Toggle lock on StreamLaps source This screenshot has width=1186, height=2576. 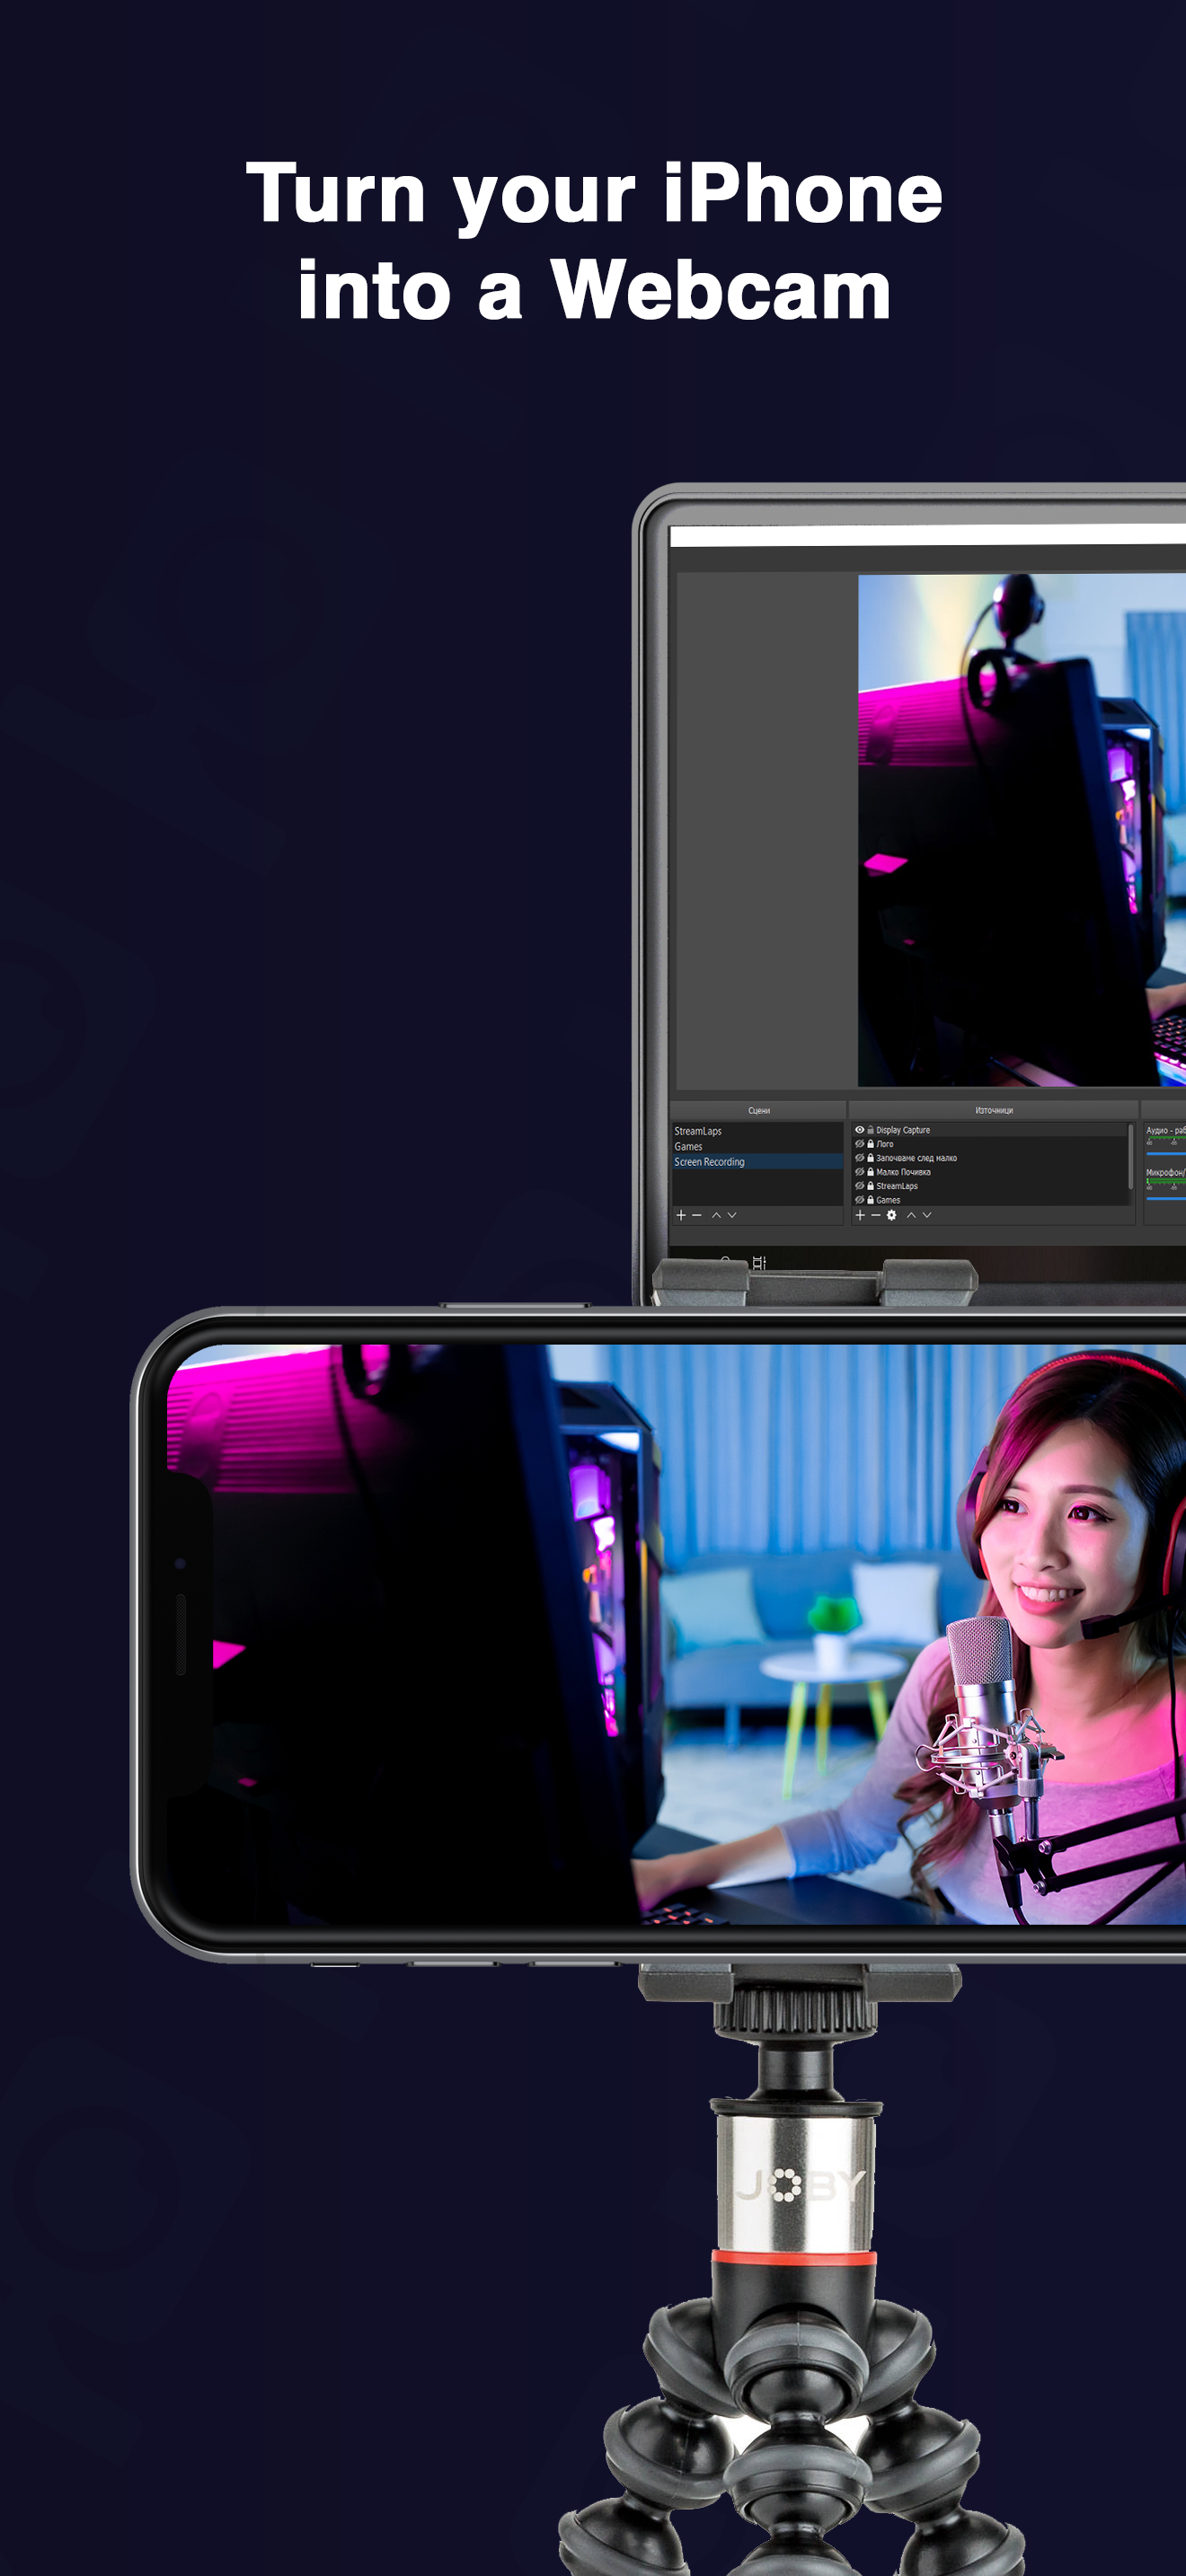tap(871, 1186)
